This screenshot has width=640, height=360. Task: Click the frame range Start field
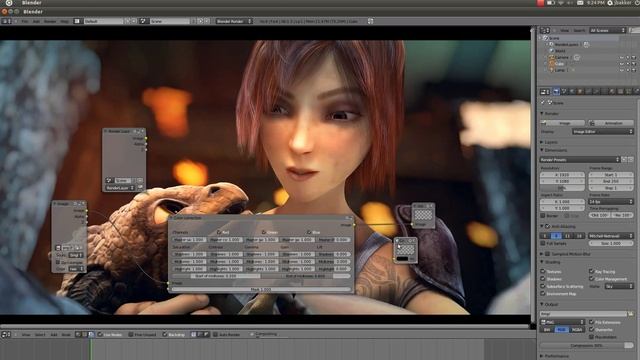tap(611, 175)
